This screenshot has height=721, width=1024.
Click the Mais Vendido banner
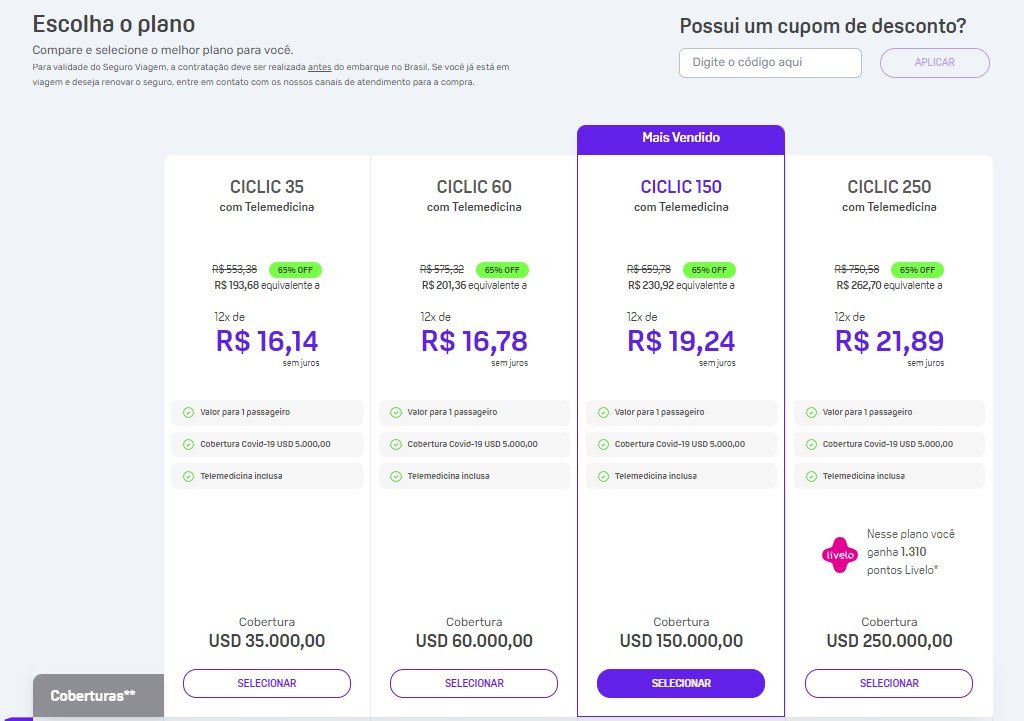(680, 138)
